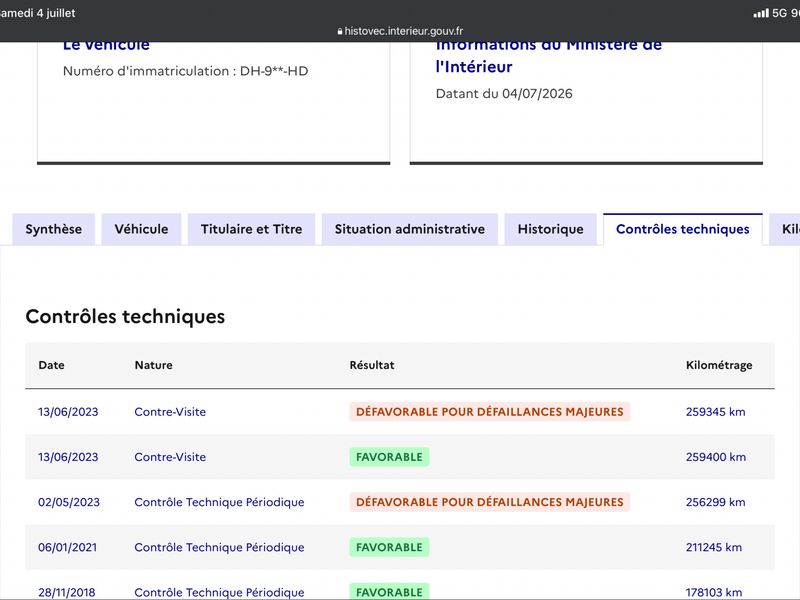The height and width of the screenshot is (600, 800).
Task: Click the Défavorable badge on the 259345 km row
Action: click(x=490, y=412)
